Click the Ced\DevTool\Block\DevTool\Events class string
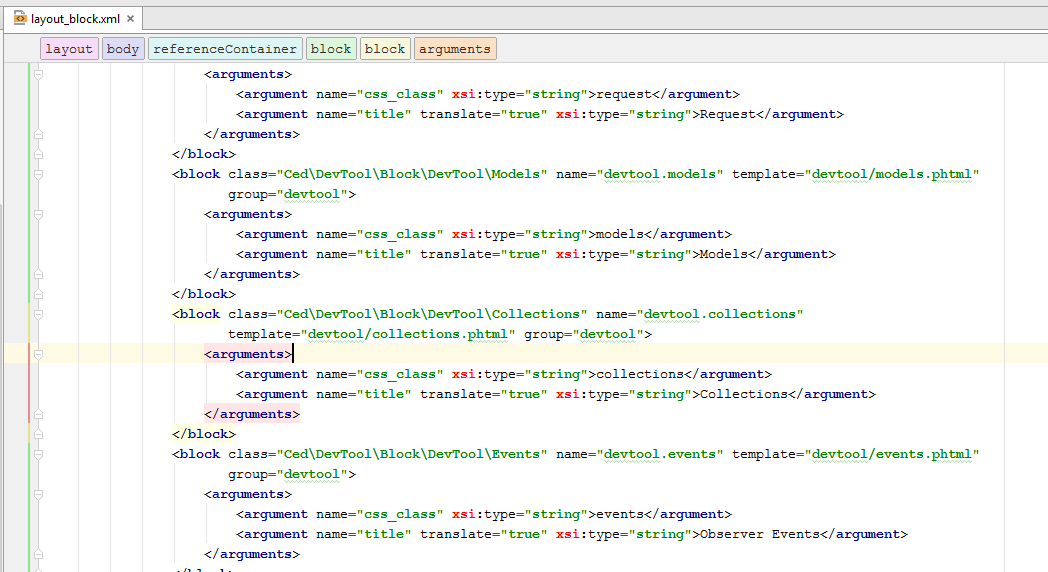1048x572 pixels. pyautogui.click(x=412, y=454)
